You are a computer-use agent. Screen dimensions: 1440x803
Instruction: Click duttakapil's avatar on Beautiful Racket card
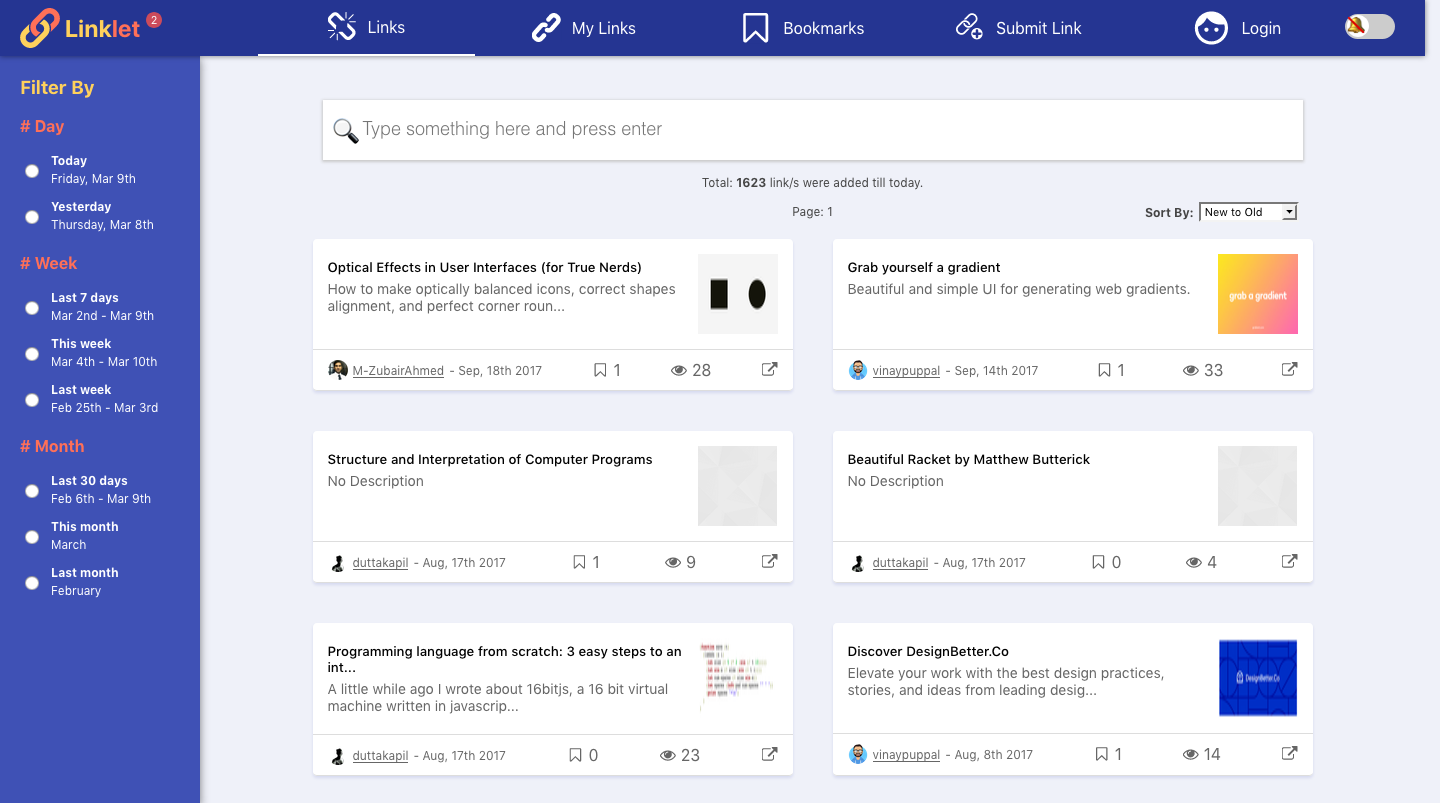tap(858, 562)
